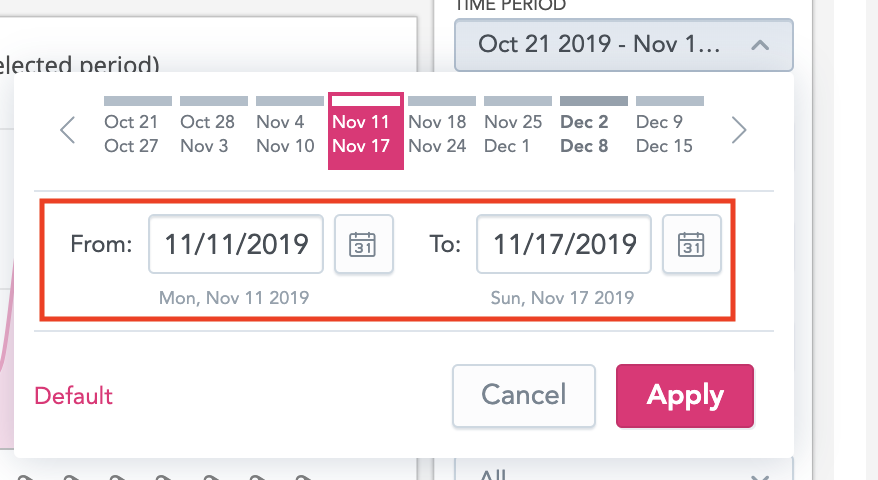The height and width of the screenshot is (480, 878).
Task: Click the Default link
Action: 73,396
